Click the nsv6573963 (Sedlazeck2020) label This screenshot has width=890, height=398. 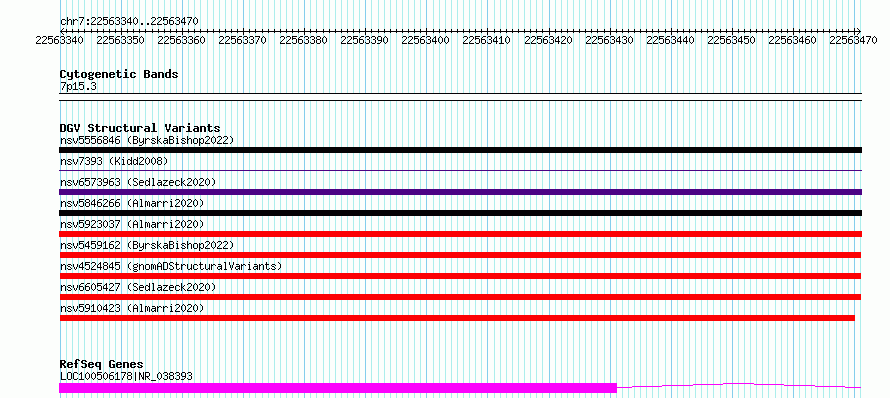point(138,182)
